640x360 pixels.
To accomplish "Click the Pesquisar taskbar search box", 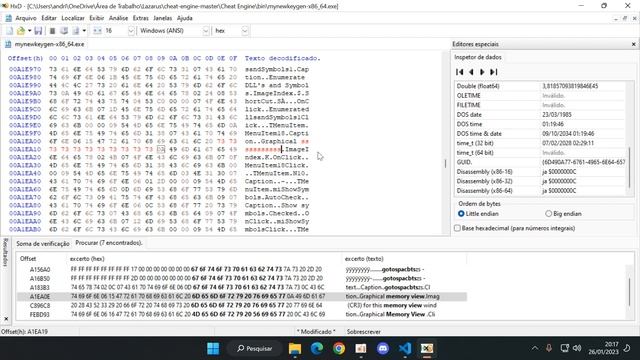I will [255, 349].
